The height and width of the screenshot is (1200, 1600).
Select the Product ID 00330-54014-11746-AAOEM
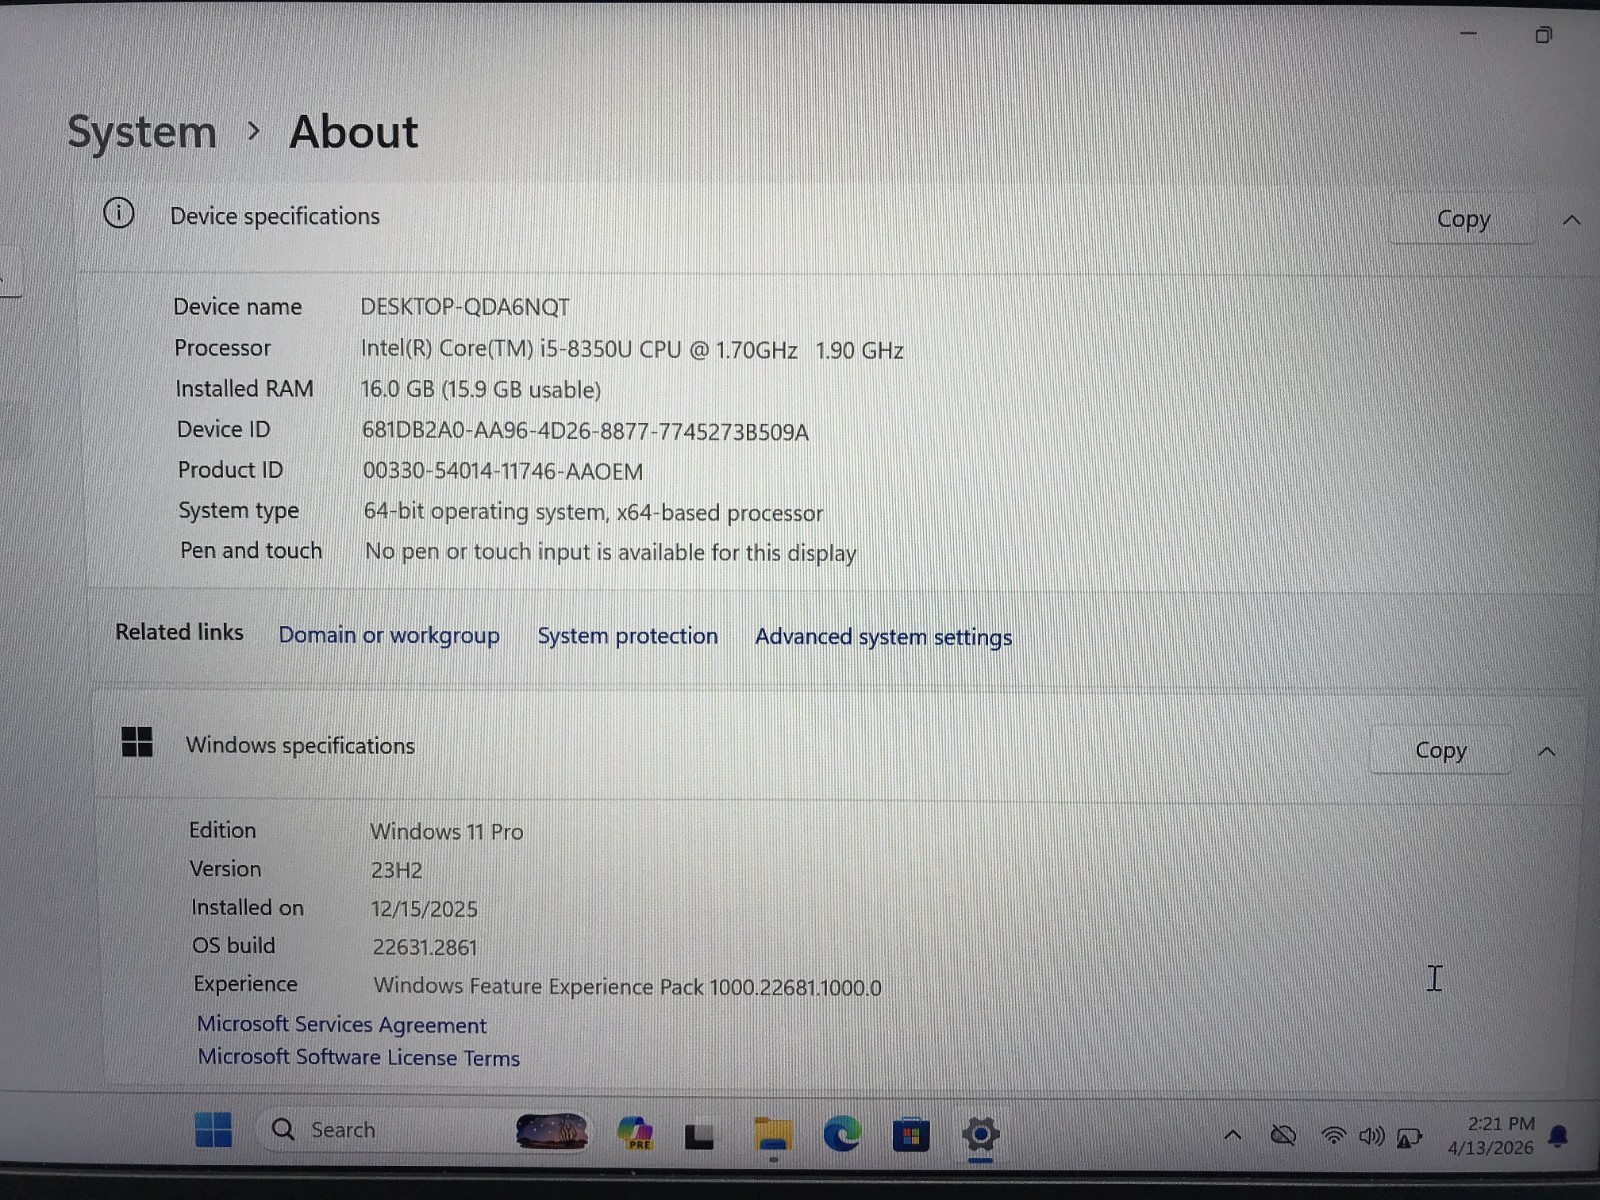pyautogui.click(x=503, y=471)
